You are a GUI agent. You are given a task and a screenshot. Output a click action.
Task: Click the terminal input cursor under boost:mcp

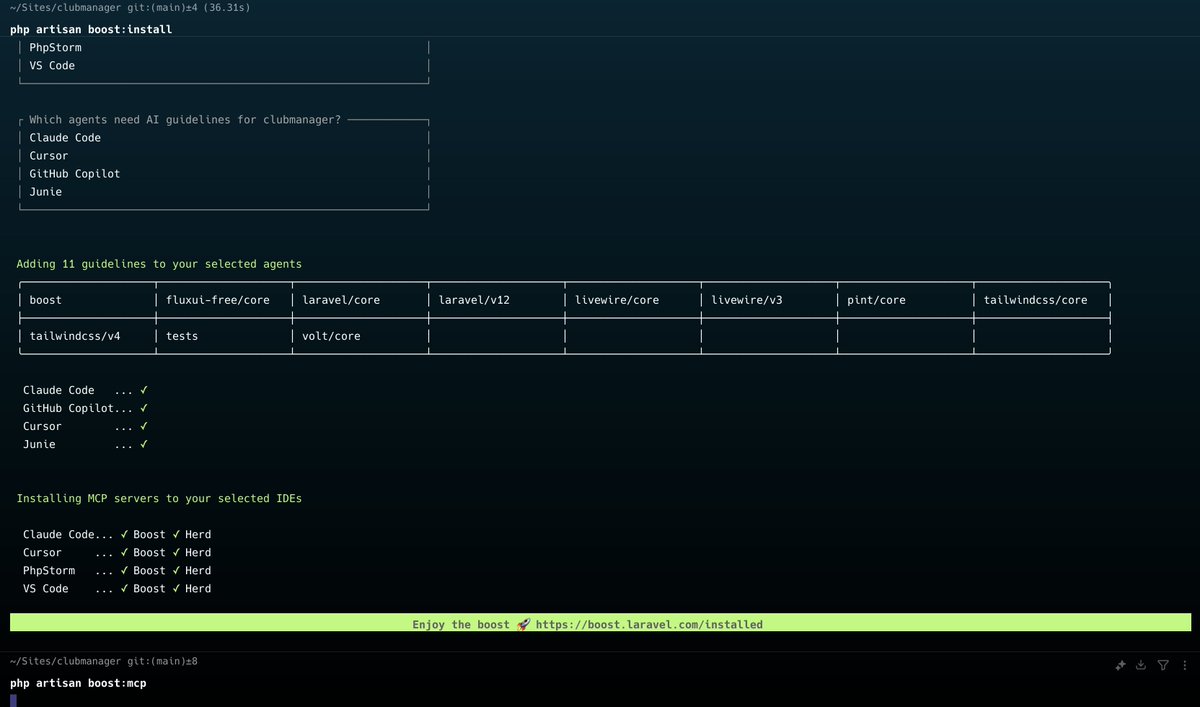tap(13, 700)
